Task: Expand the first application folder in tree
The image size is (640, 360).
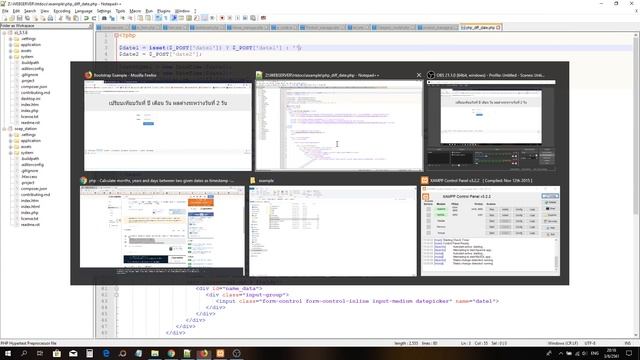Action: coord(10,45)
